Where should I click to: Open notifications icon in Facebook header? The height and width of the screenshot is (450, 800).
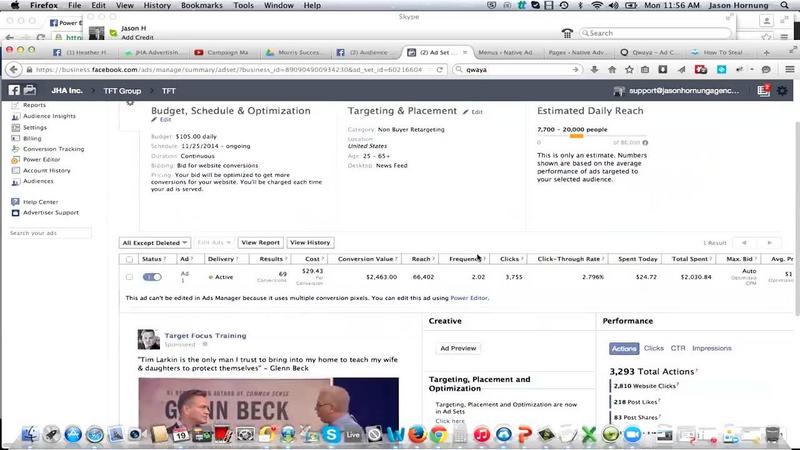[763, 90]
